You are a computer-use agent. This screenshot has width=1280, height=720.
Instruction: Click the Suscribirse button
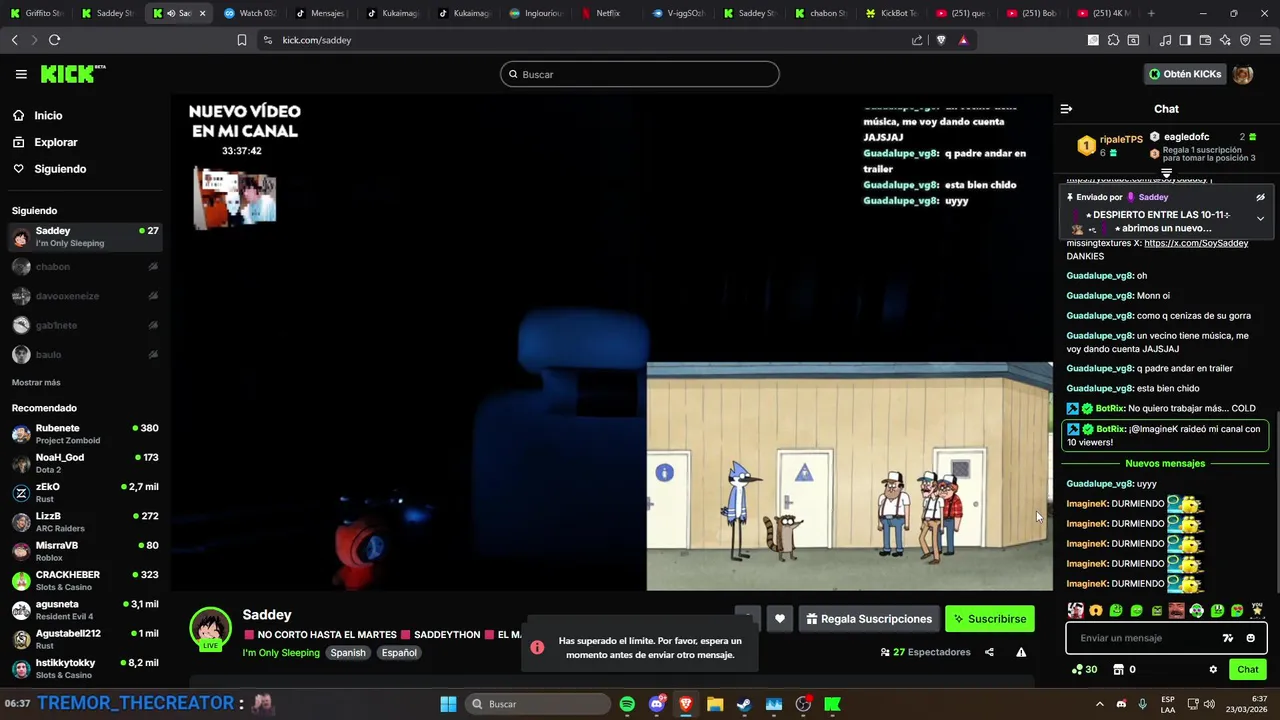click(990, 619)
